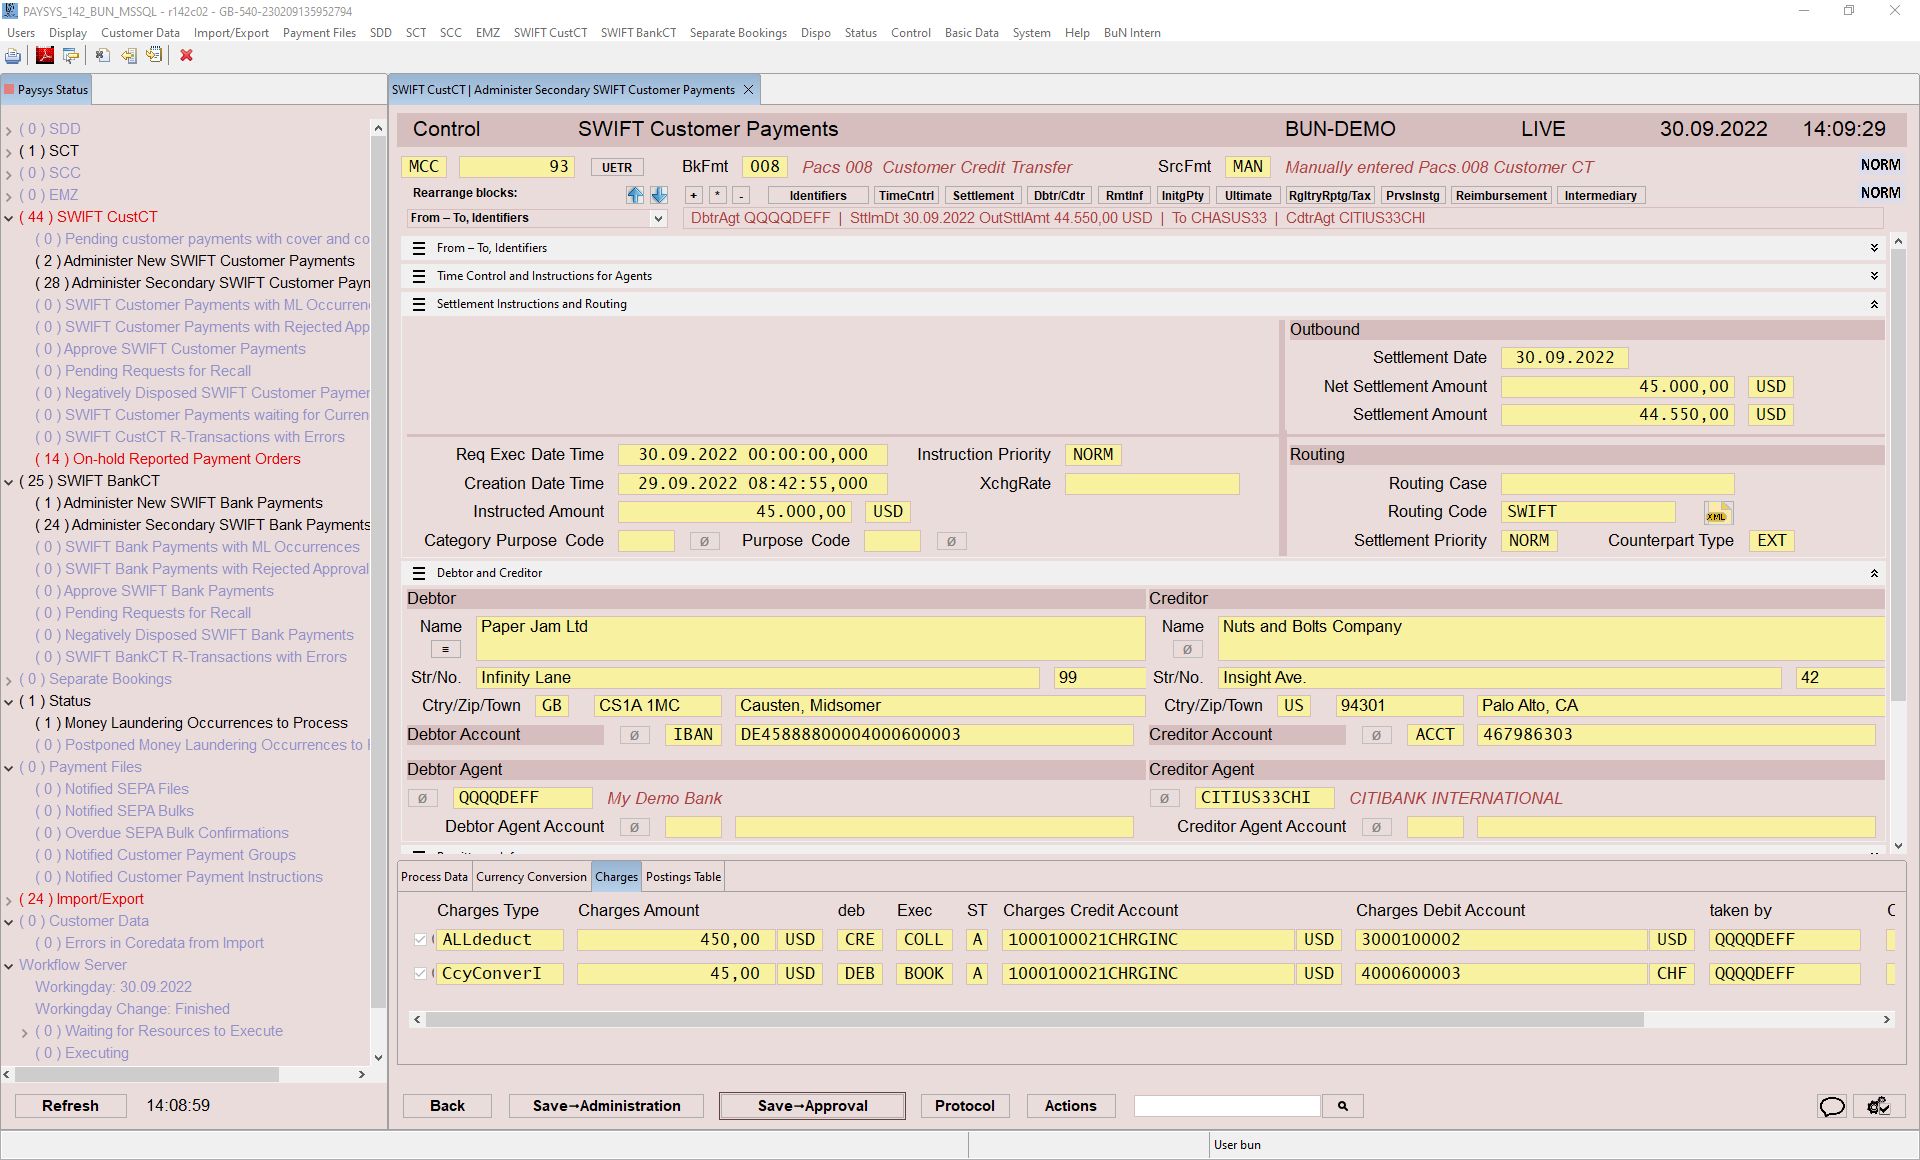Expand the SCT tree node
This screenshot has width=1920, height=1160.
(x=9, y=152)
